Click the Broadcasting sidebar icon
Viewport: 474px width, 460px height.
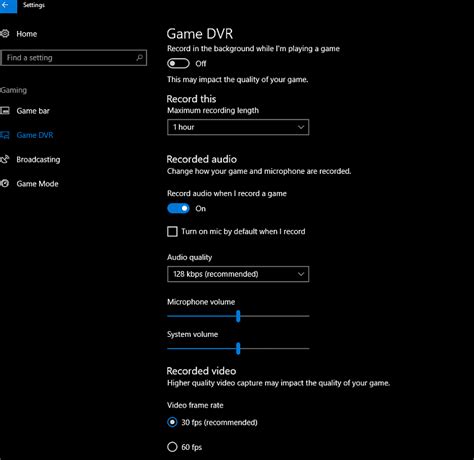pyautogui.click(x=5, y=159)
